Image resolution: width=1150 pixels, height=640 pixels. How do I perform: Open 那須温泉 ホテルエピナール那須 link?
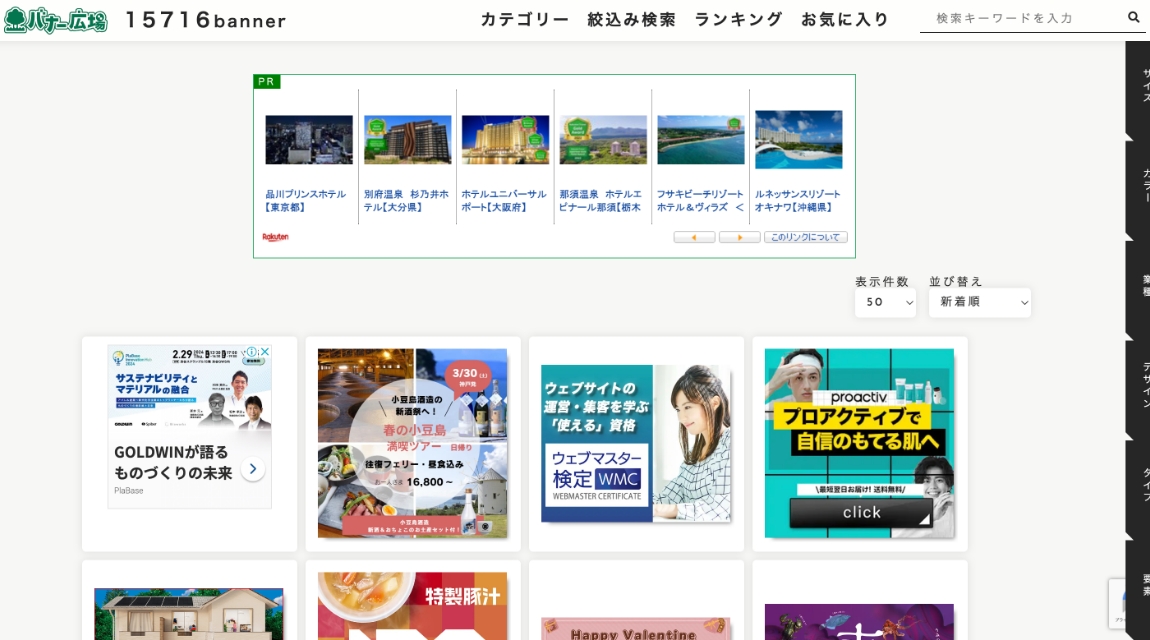click(601, 201)
